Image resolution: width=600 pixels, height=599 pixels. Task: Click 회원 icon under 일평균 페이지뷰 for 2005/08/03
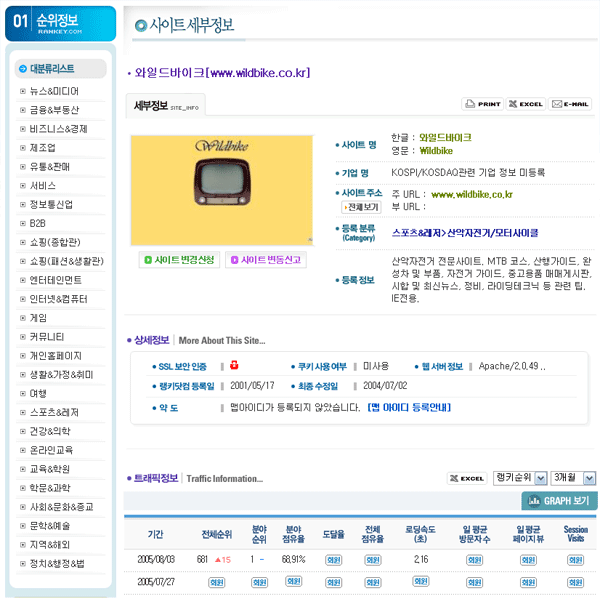[528, 560]
